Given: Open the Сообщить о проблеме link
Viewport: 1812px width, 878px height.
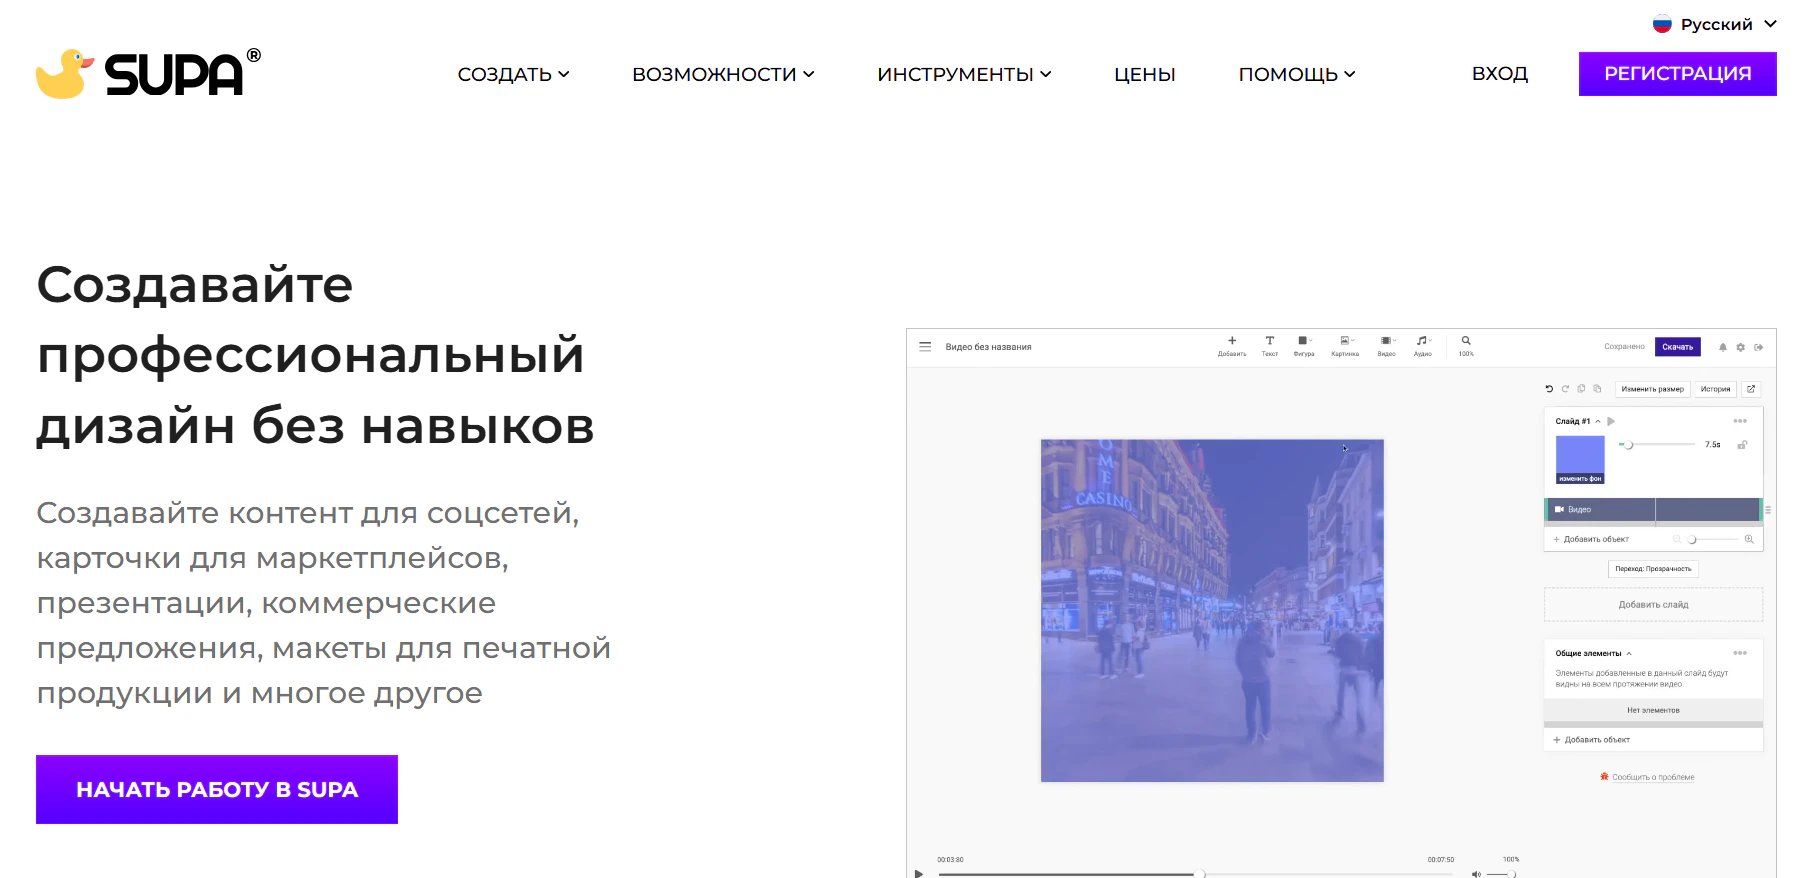Looking at the screenshot, I should [1648, 777].
